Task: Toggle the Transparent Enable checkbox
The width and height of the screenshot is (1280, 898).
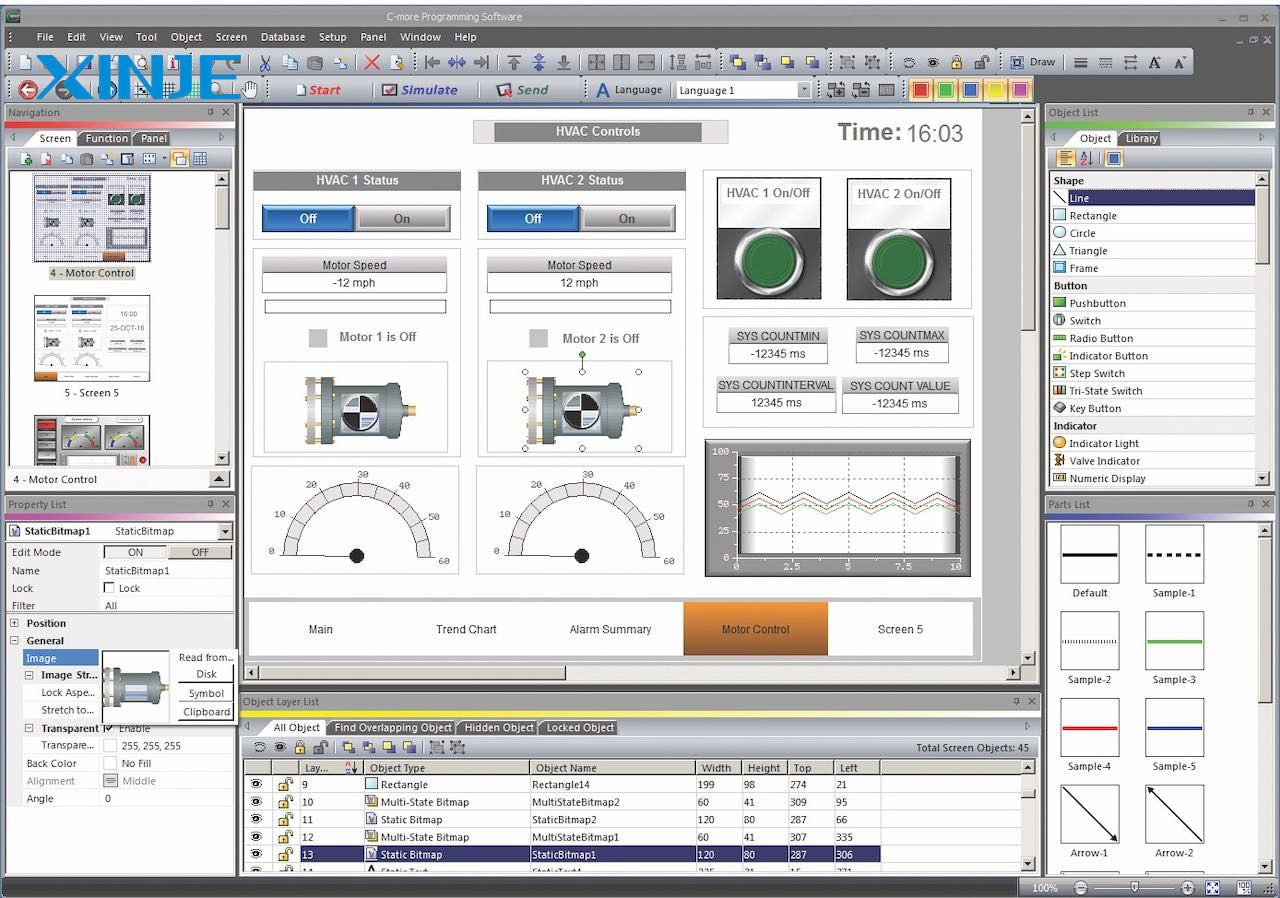Action: click(110, 728)
